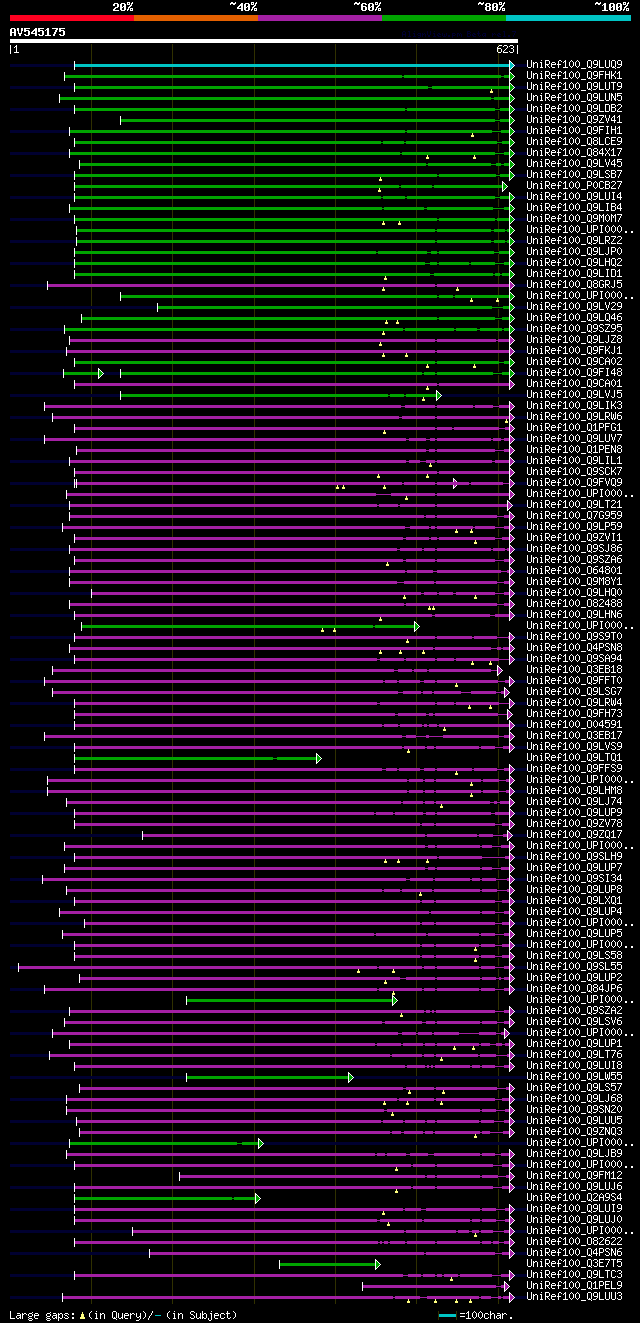Select hit UniRef100_O82622

[x=575, y=1242]
